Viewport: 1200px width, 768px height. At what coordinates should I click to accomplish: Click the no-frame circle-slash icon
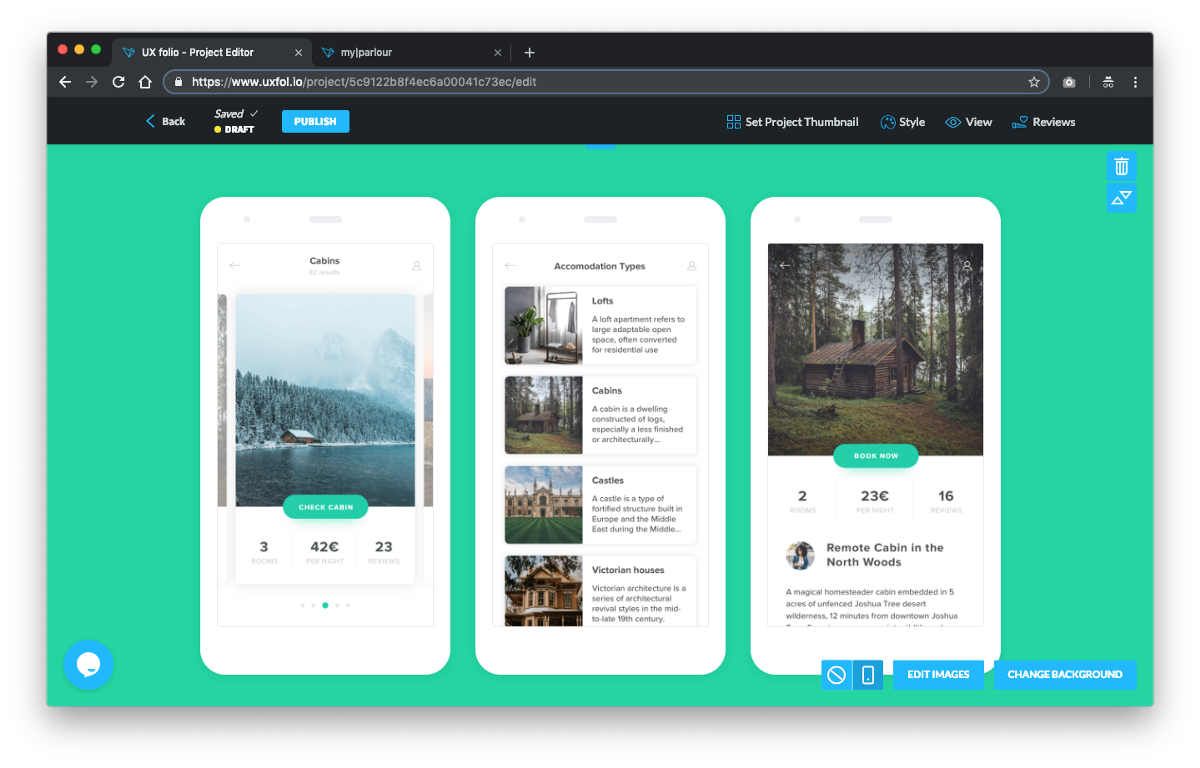click(x=836, y=674)
